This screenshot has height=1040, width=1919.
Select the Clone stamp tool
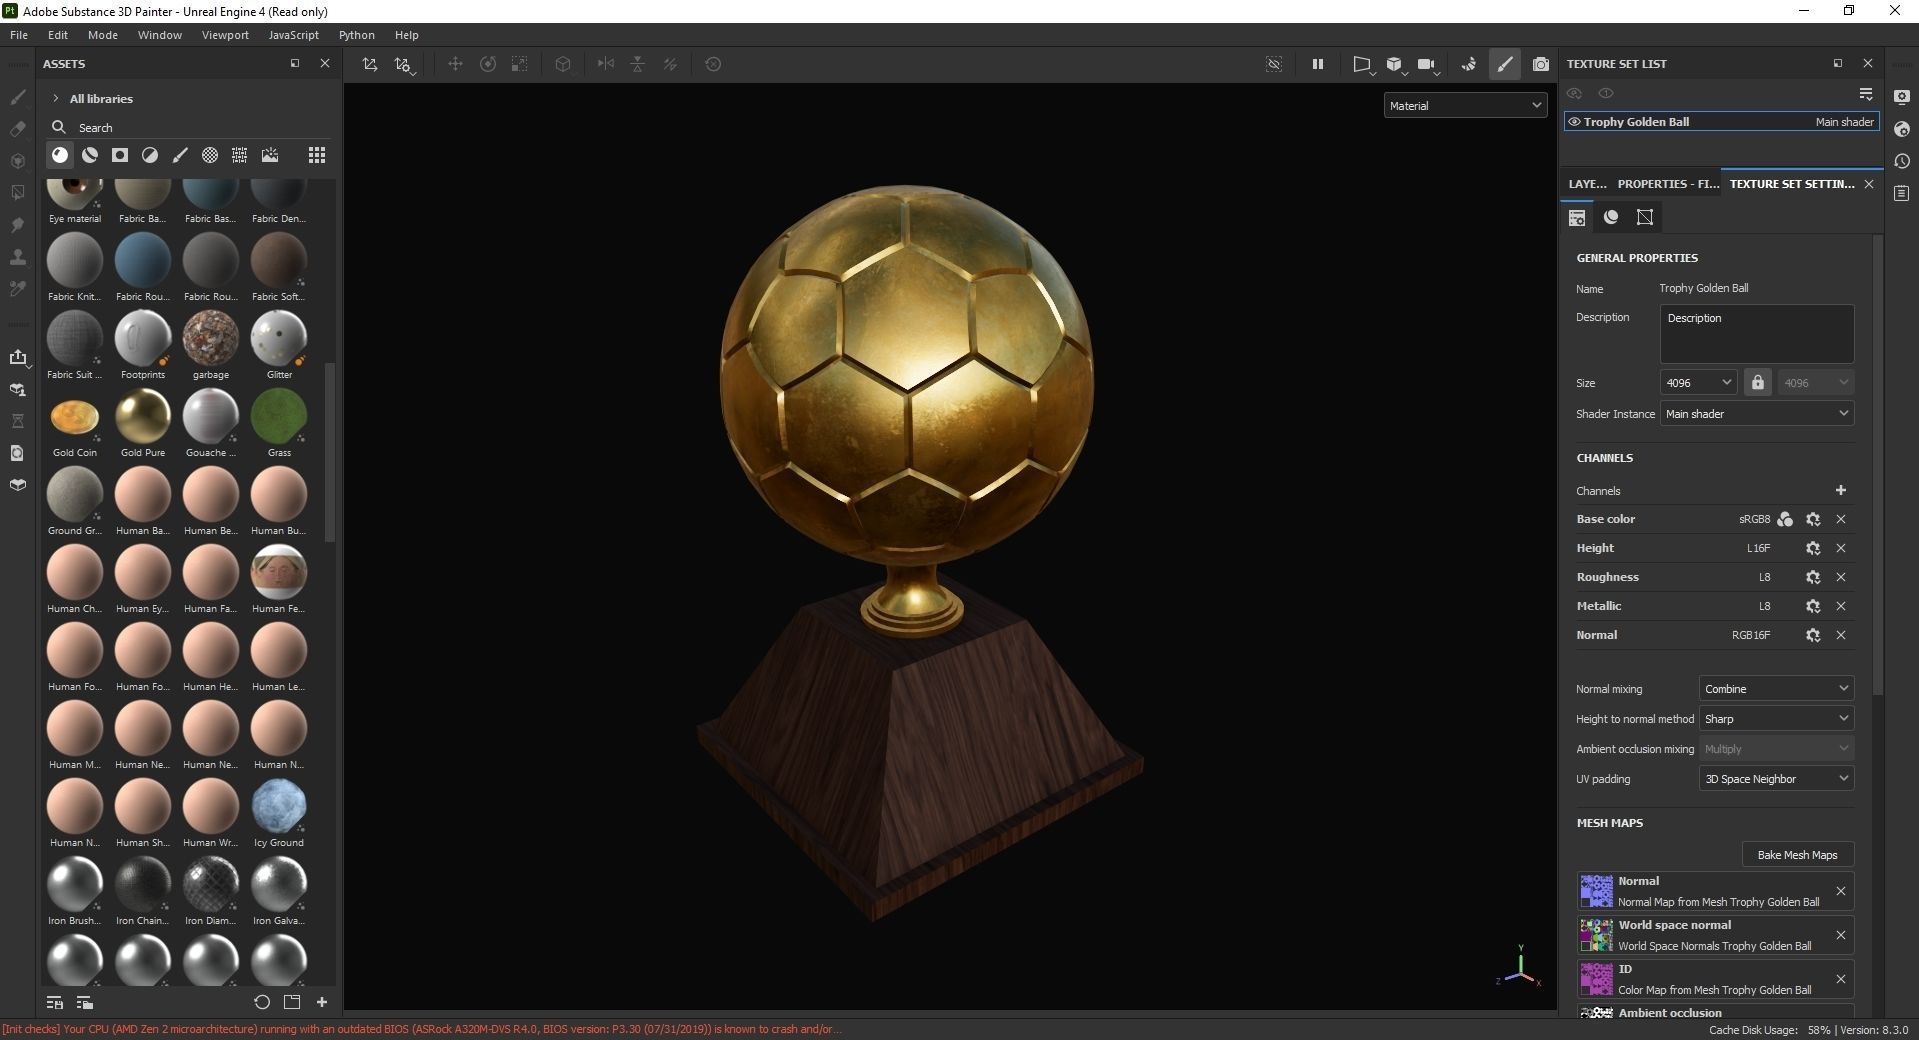point(17,257)
